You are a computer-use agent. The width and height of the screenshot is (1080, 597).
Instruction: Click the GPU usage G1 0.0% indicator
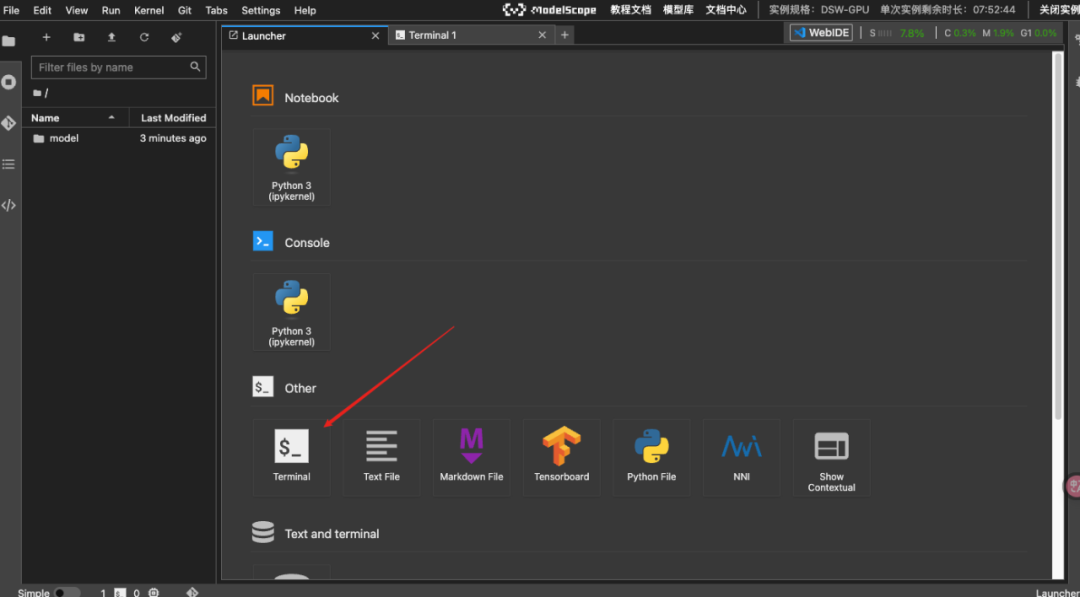pos(1039,32)
